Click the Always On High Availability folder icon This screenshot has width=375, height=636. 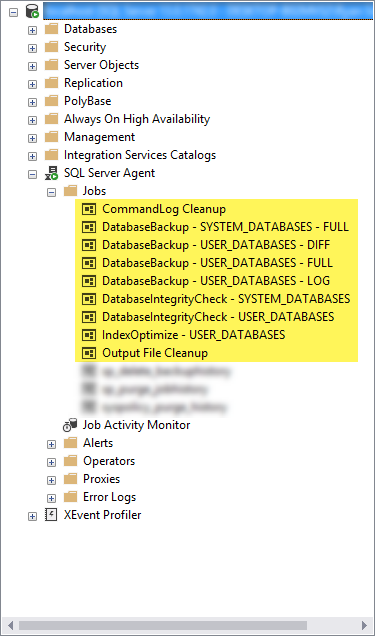[51, 119]
